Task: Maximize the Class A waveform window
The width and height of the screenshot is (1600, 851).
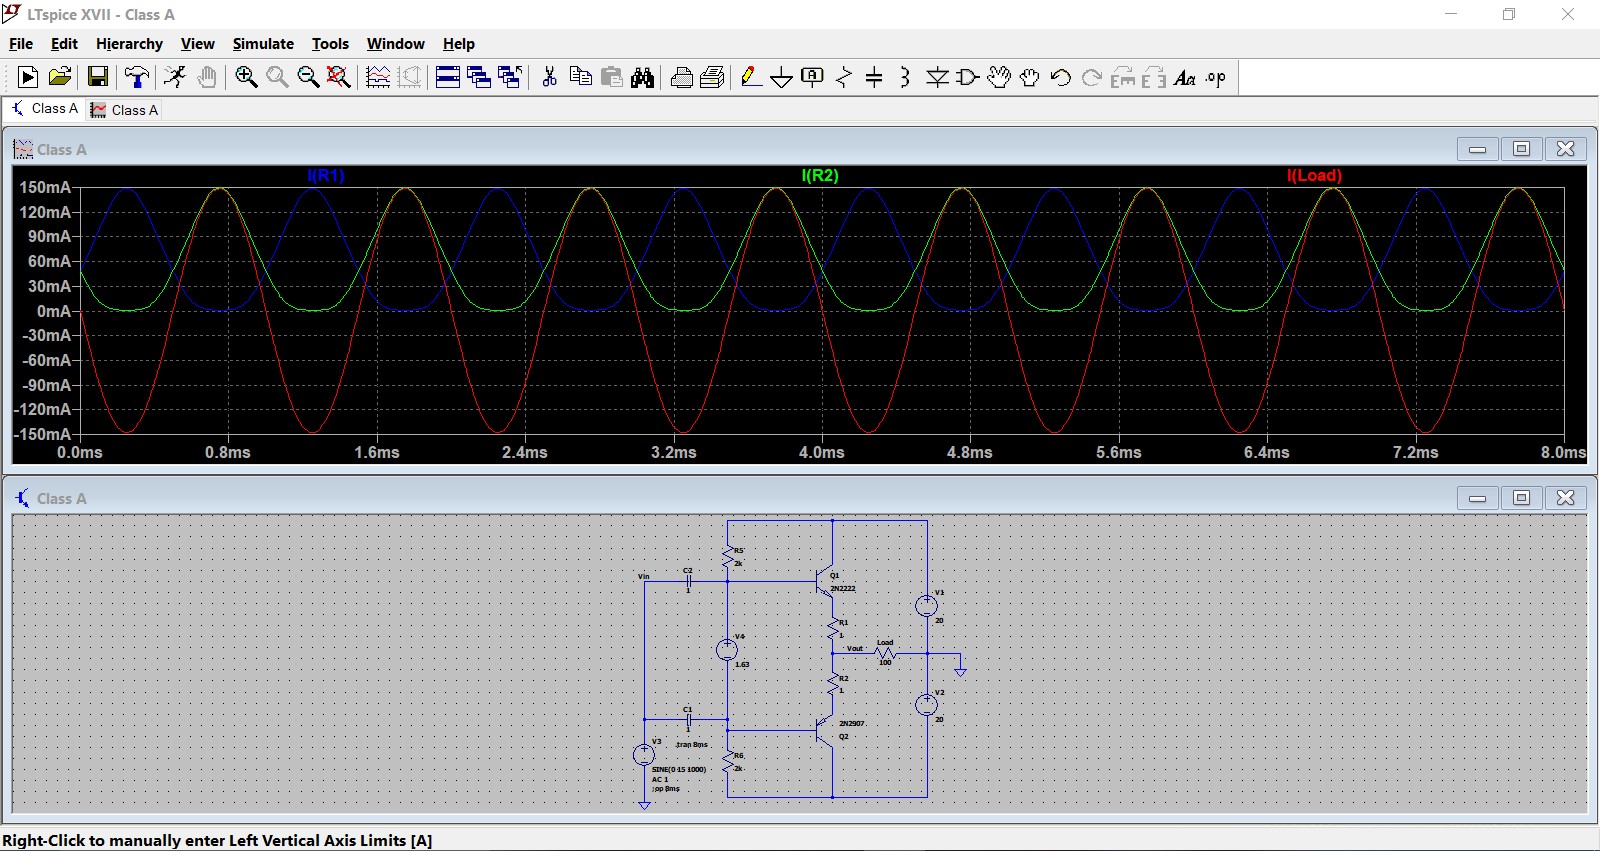Action: (1521, 149)
